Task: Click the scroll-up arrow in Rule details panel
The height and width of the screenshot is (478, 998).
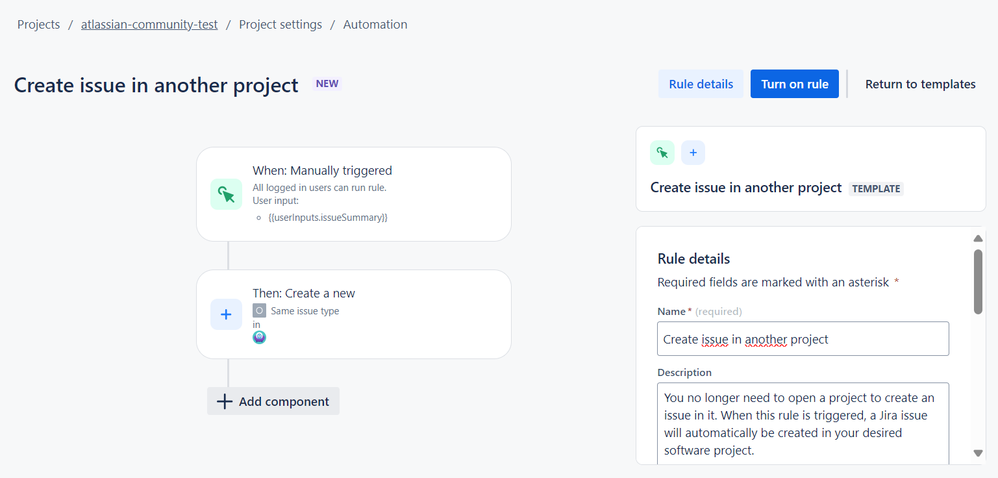Action: [978, 239]
